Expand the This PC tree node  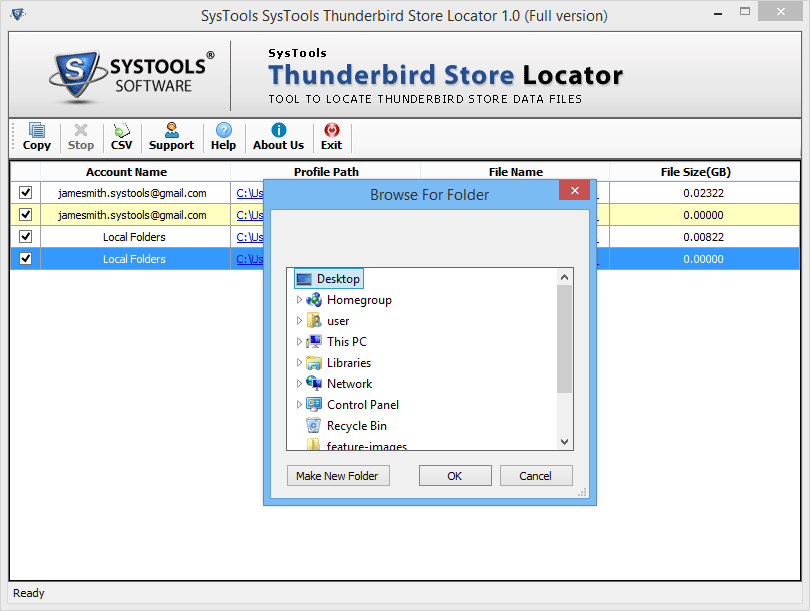[x=299, y=341]
